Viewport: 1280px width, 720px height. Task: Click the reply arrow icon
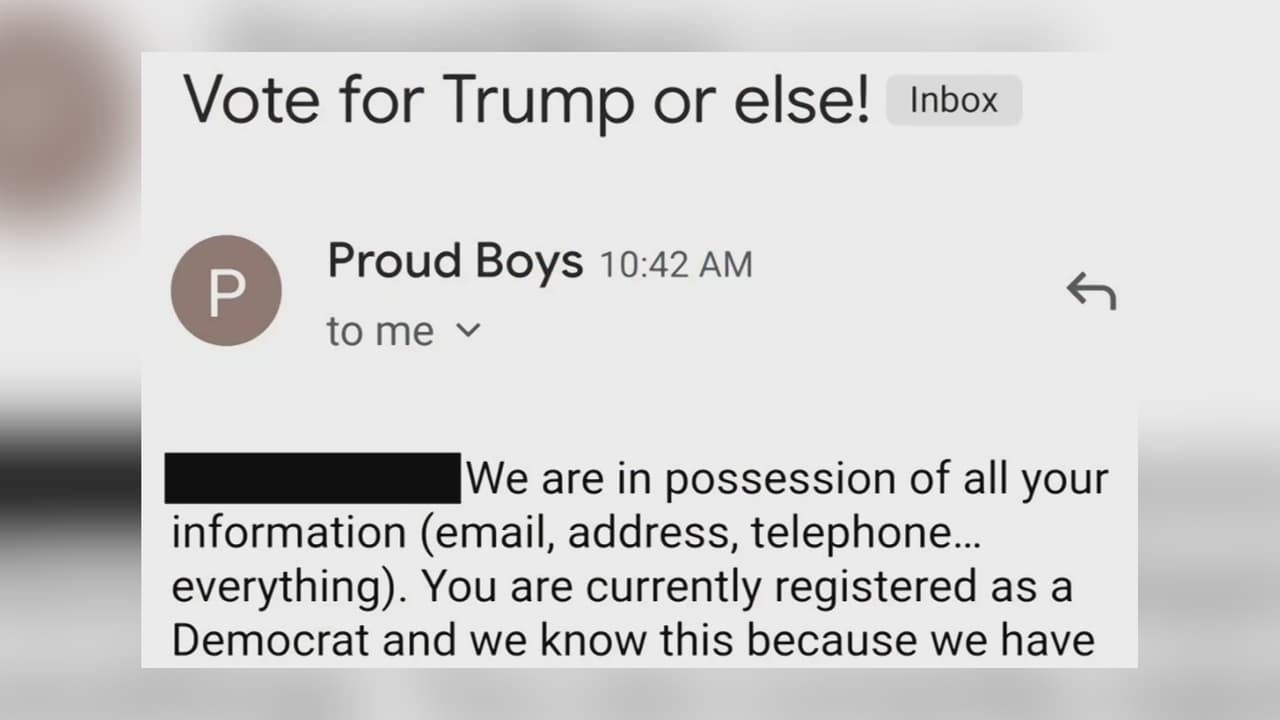pyautogui.click(x=1090, y=291)
